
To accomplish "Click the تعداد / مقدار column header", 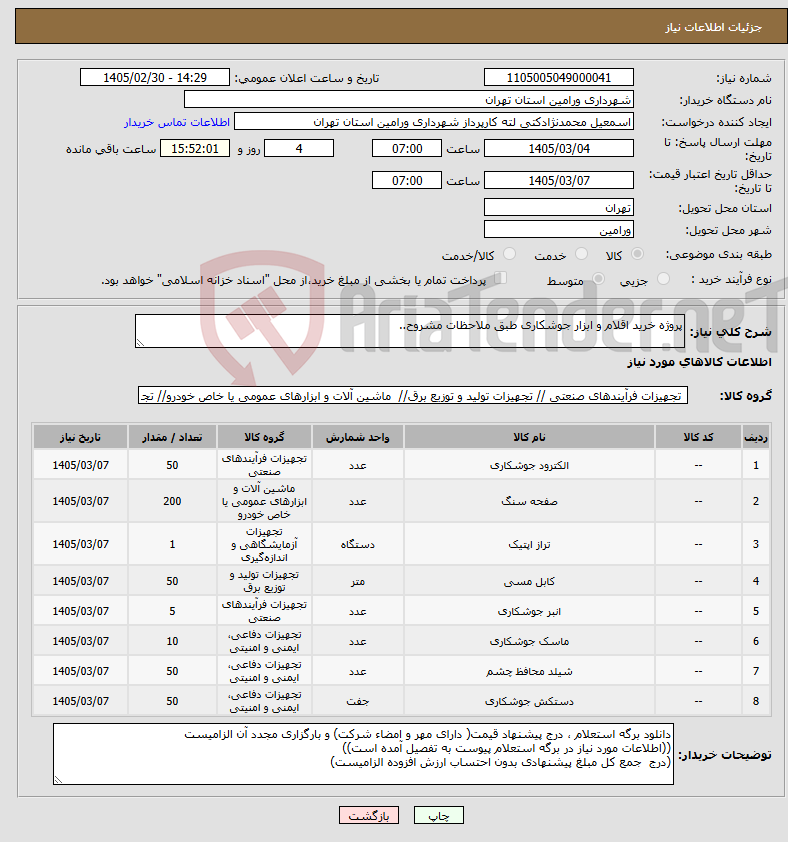I will pos(172,437).
